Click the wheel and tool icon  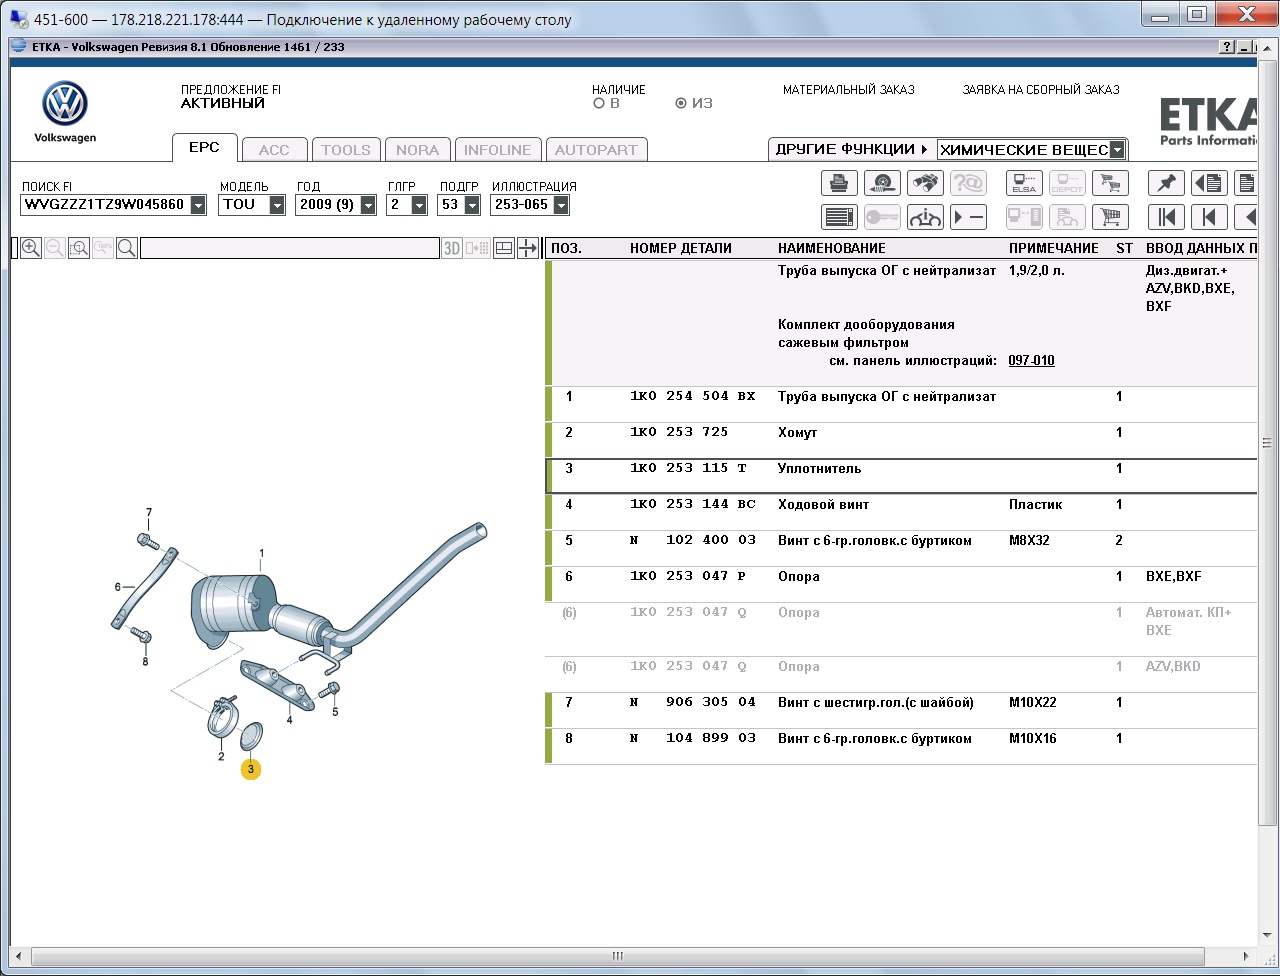(x=882, y=183)
